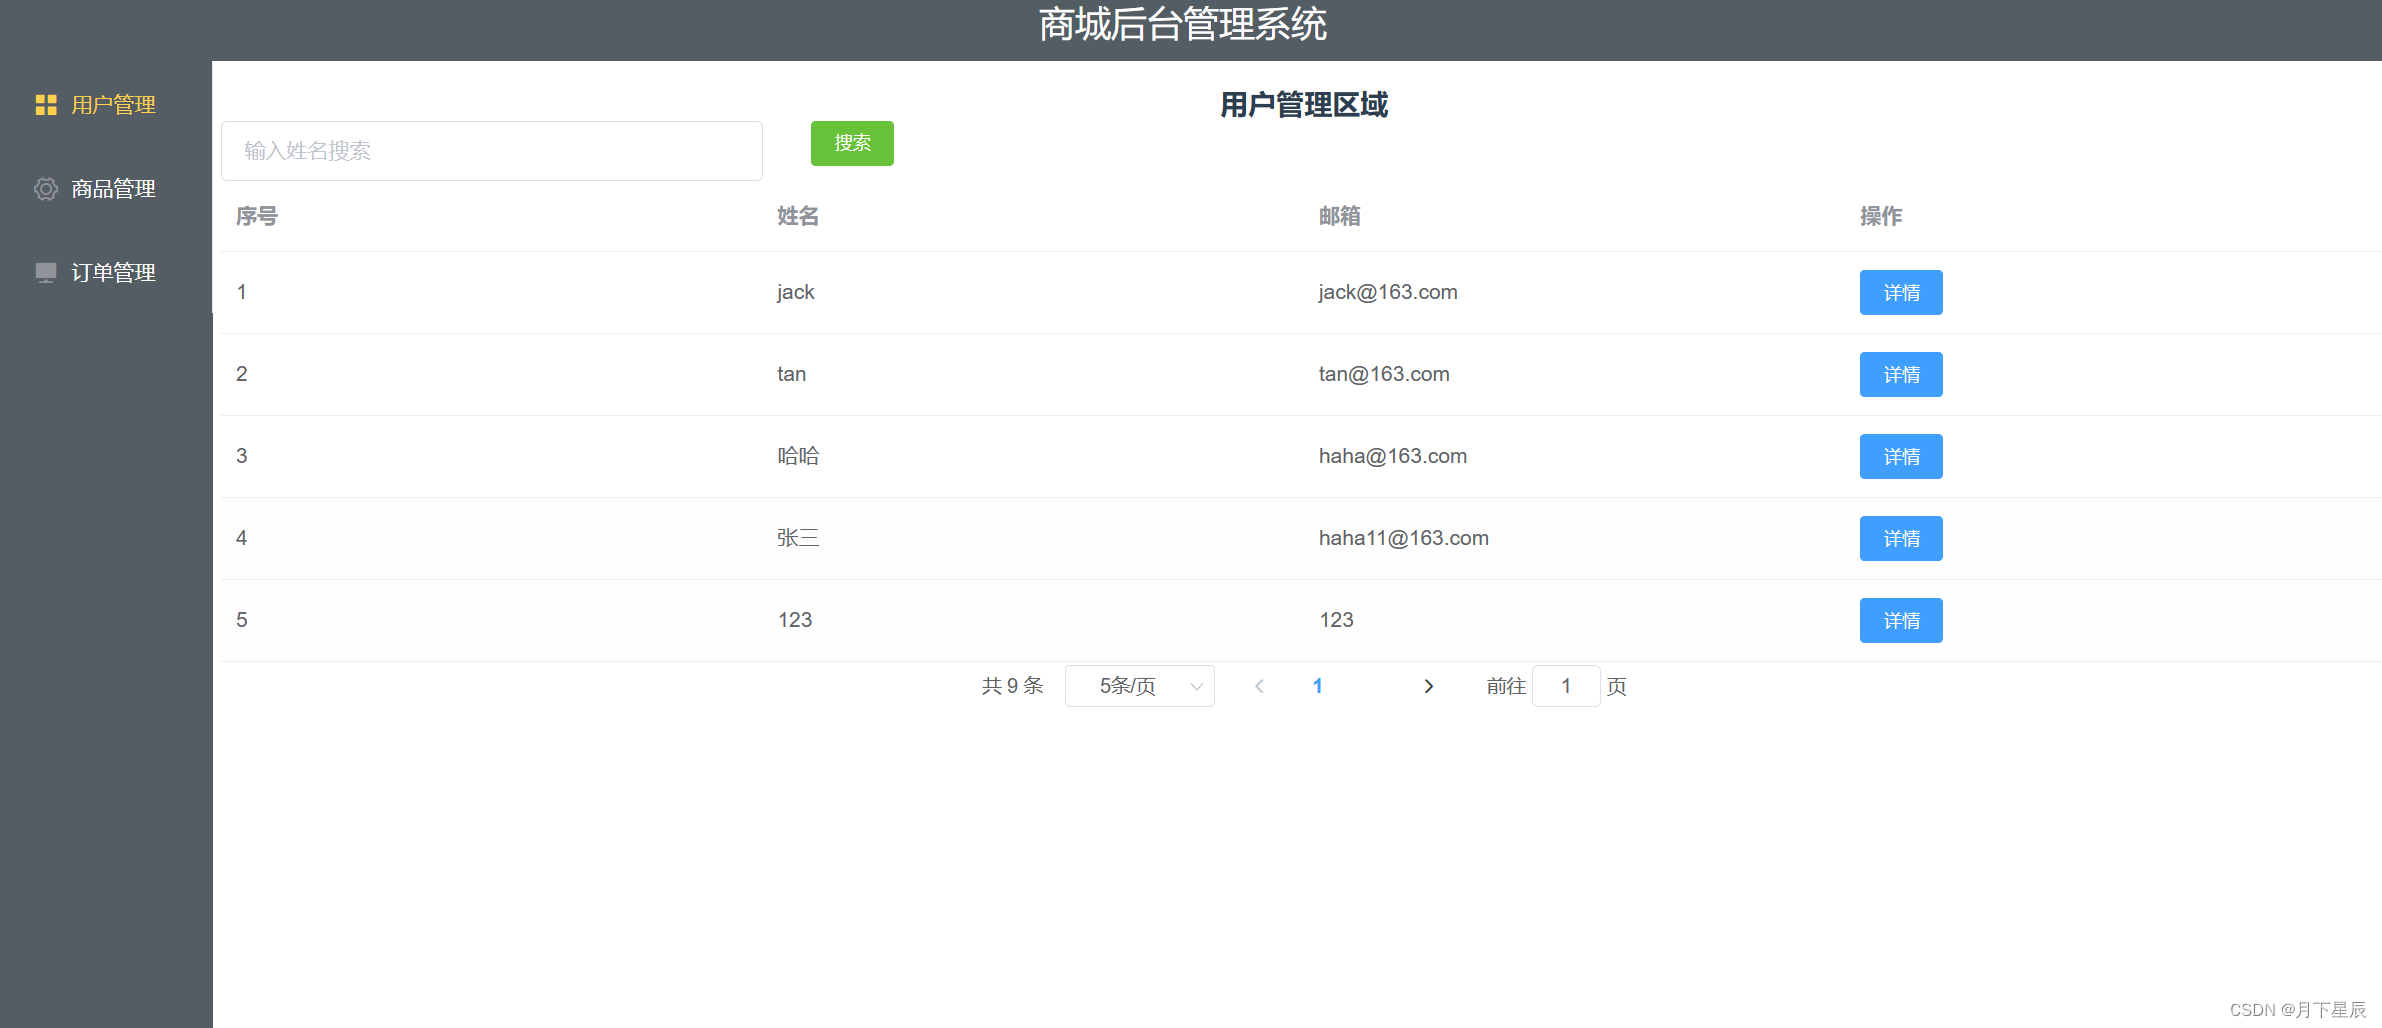Open the 订单管理 section
Screen dimensions: 2382x1028
pyautogui.click(x=112, y=271)
